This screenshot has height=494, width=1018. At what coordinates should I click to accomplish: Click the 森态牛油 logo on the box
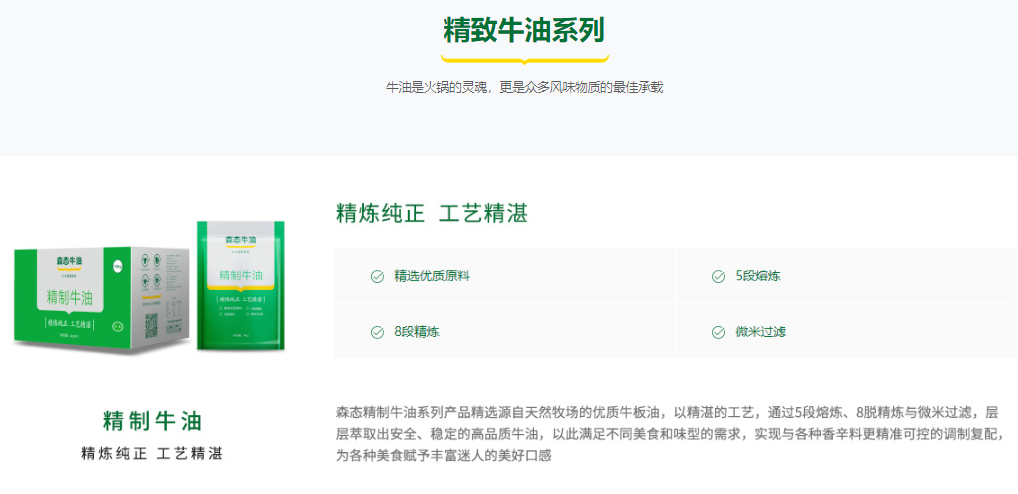(69, 261)
